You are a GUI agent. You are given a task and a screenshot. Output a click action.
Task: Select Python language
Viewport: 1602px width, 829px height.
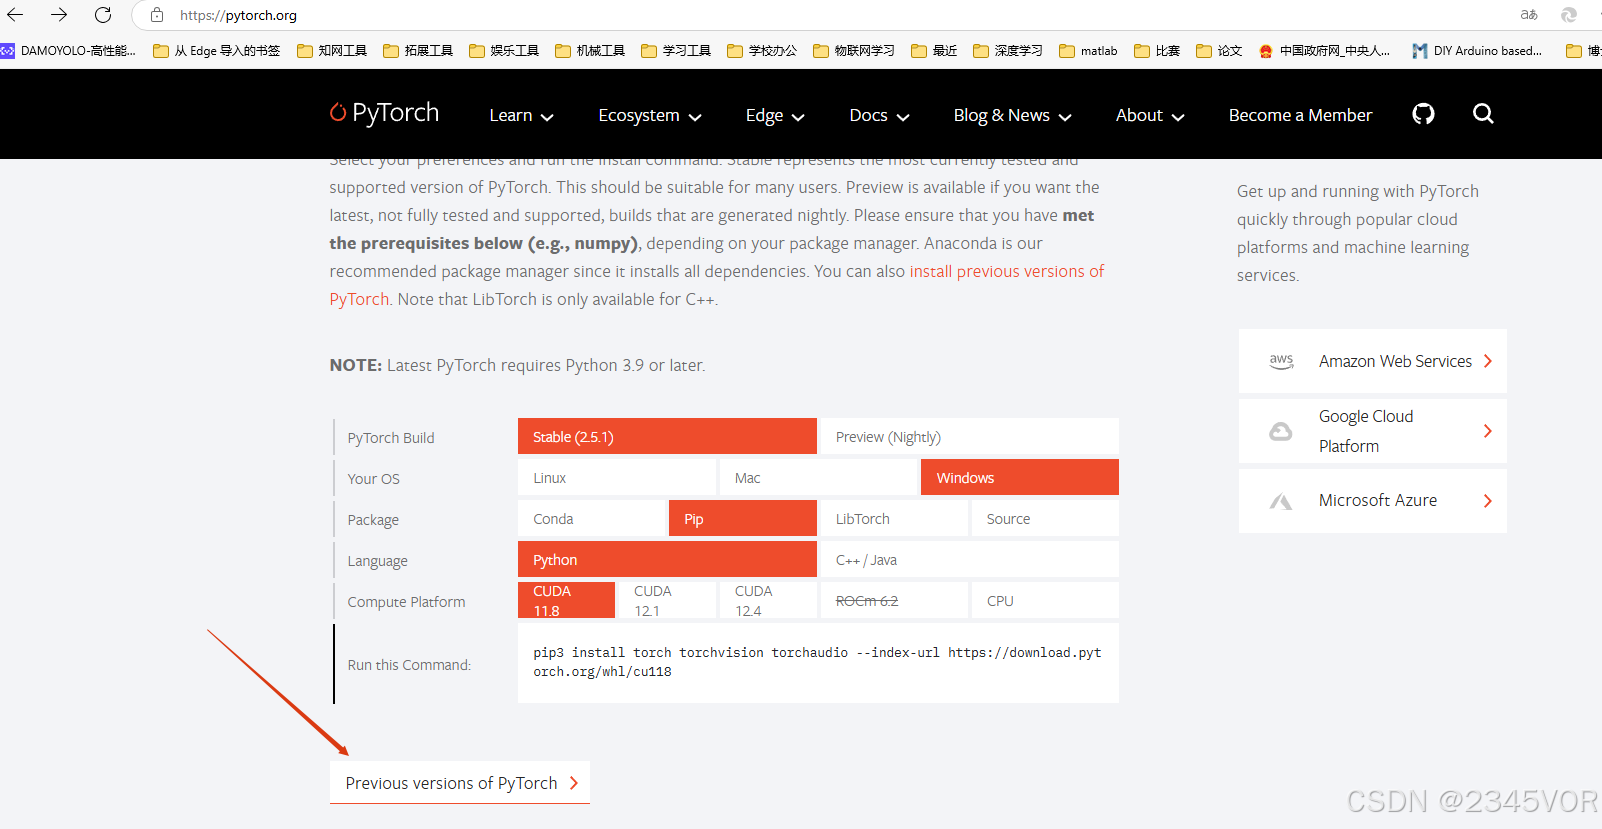pyautogui.click(x=667, y=559)
